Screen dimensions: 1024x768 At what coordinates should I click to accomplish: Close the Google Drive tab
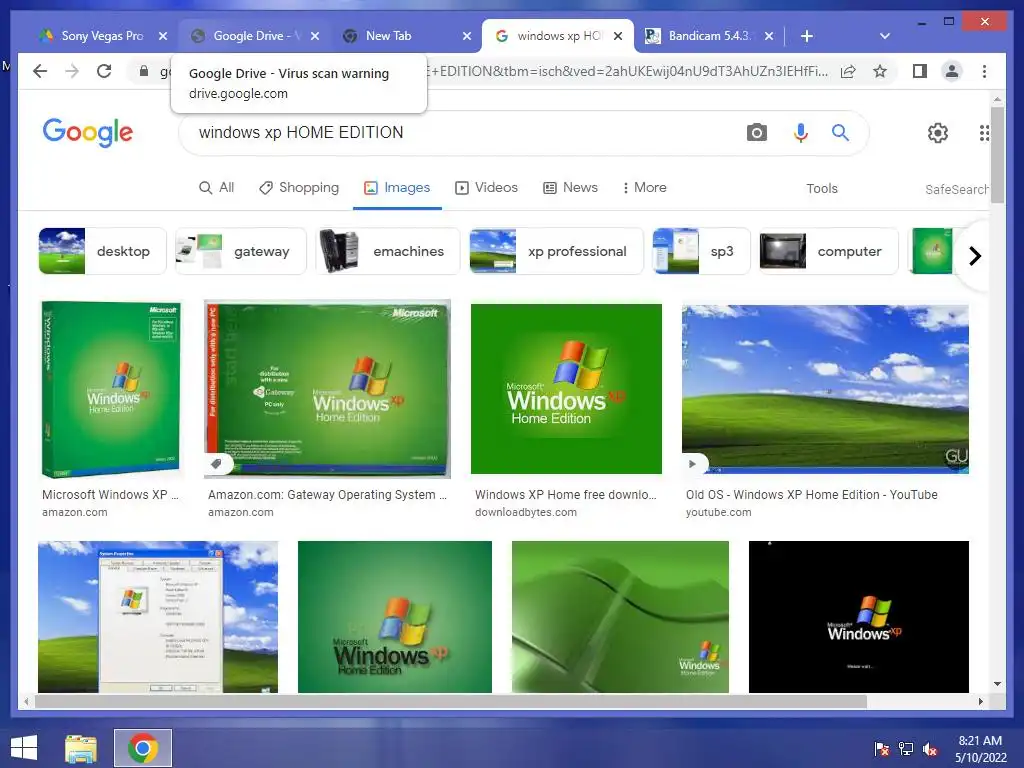[315, 36]
